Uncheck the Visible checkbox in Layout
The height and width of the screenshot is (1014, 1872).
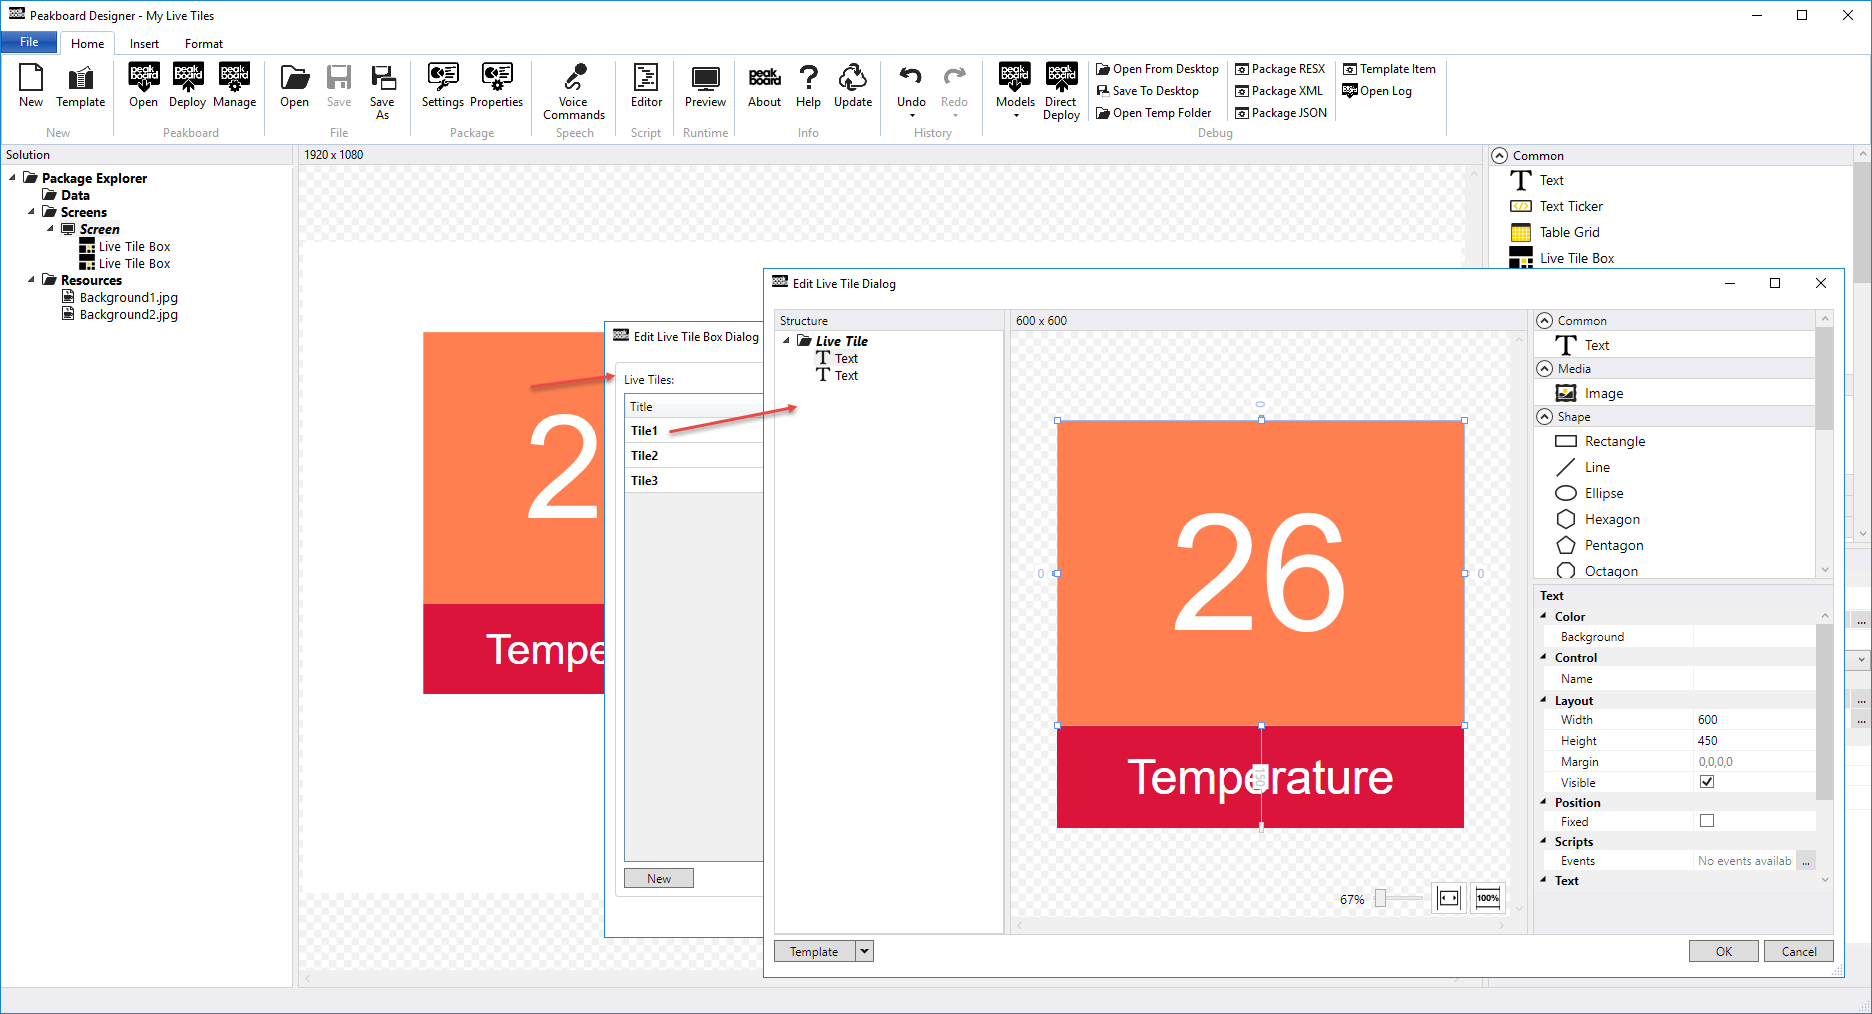[x=1707, y=782]
